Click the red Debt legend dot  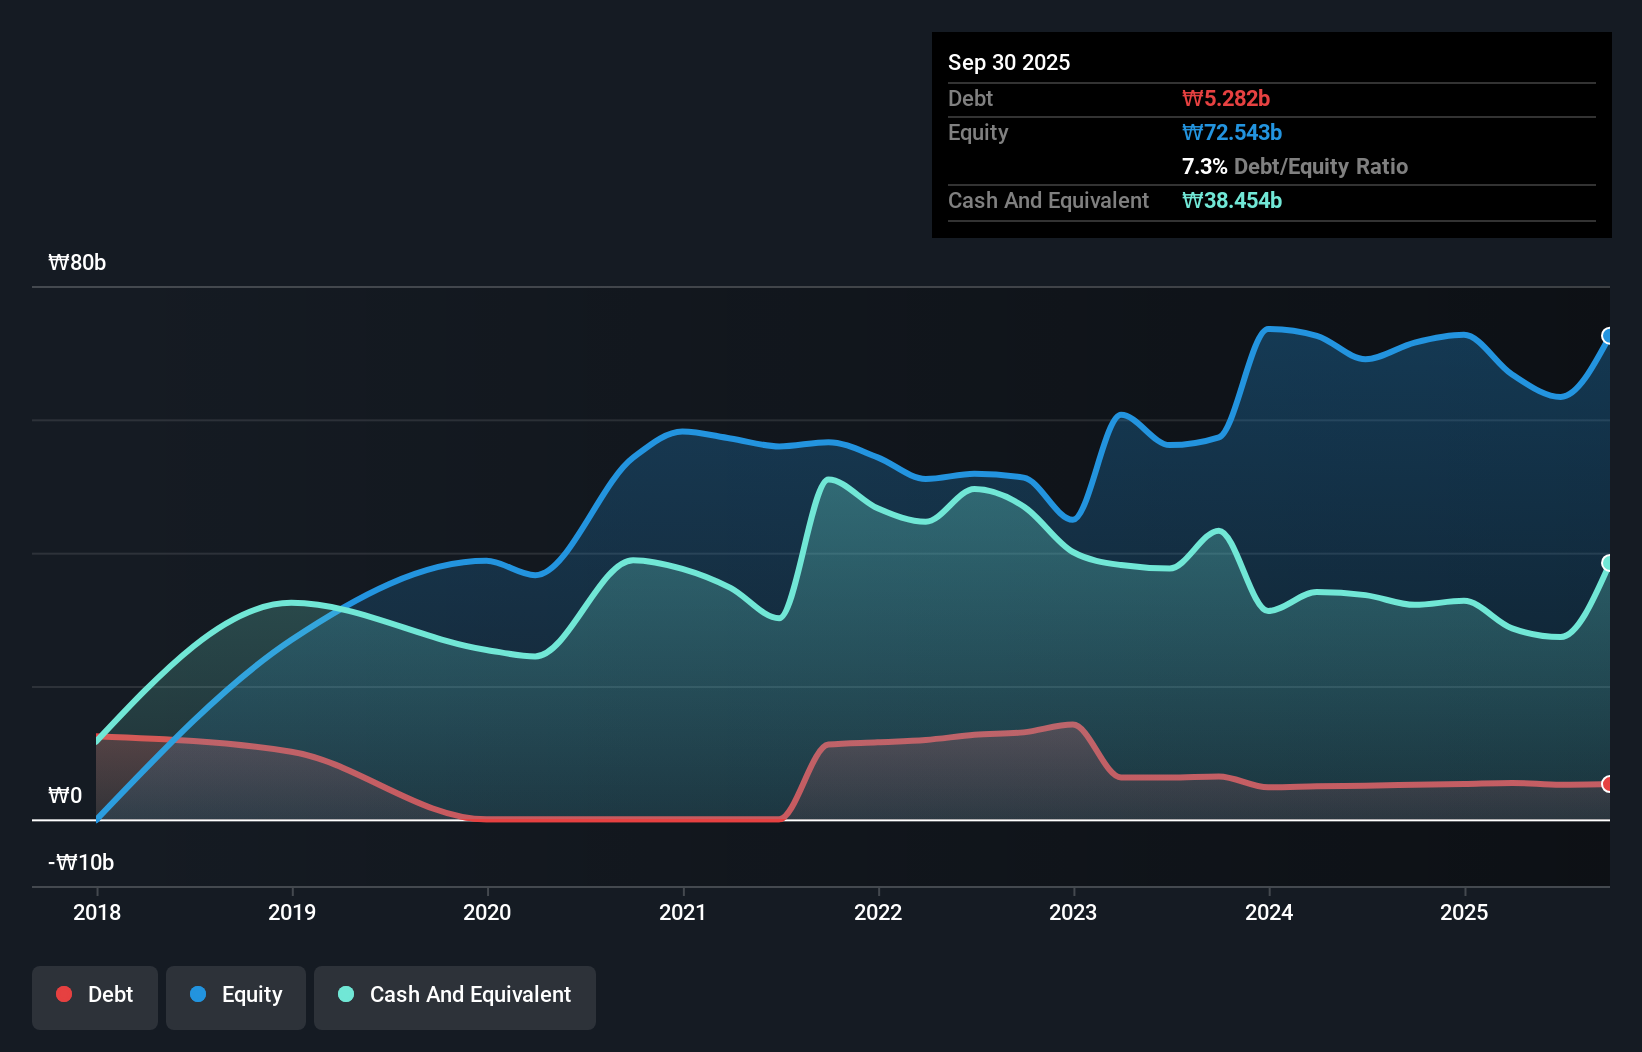63,994
